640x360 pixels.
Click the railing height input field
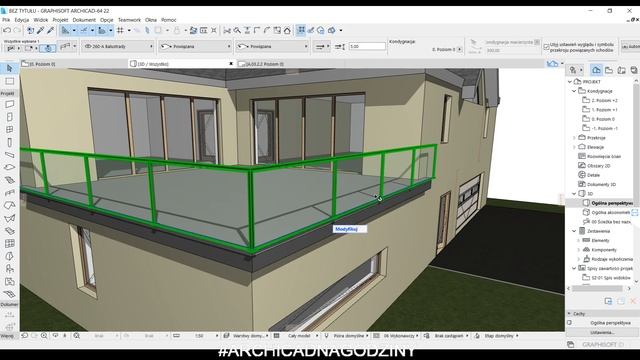click(367, 47)
